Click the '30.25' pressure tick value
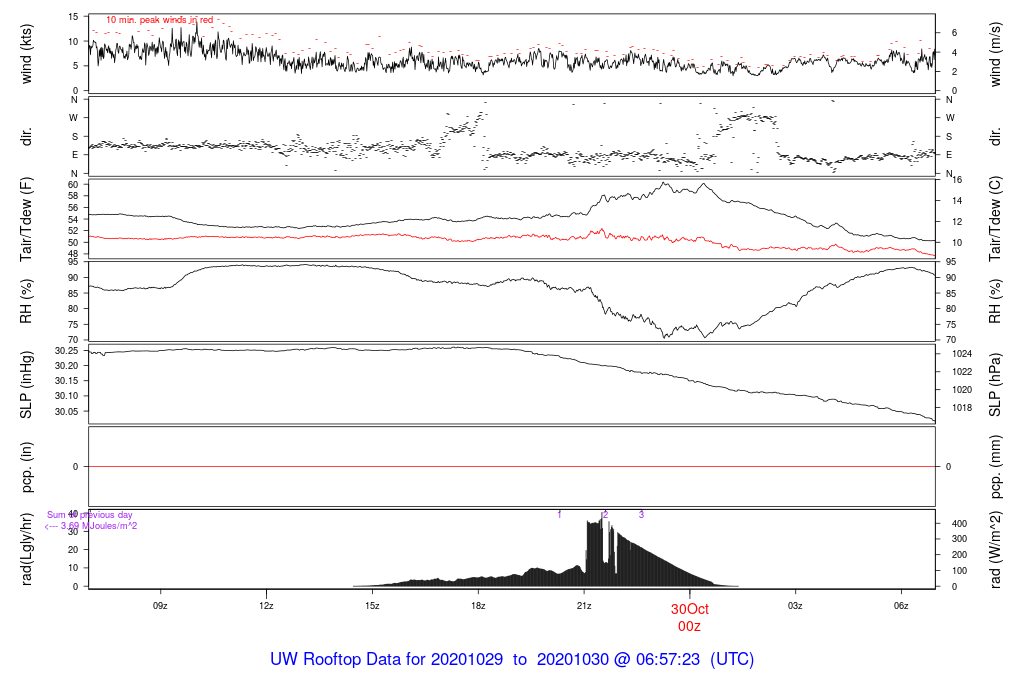The width and height of the screenshot is (1024, 700). 67,351
